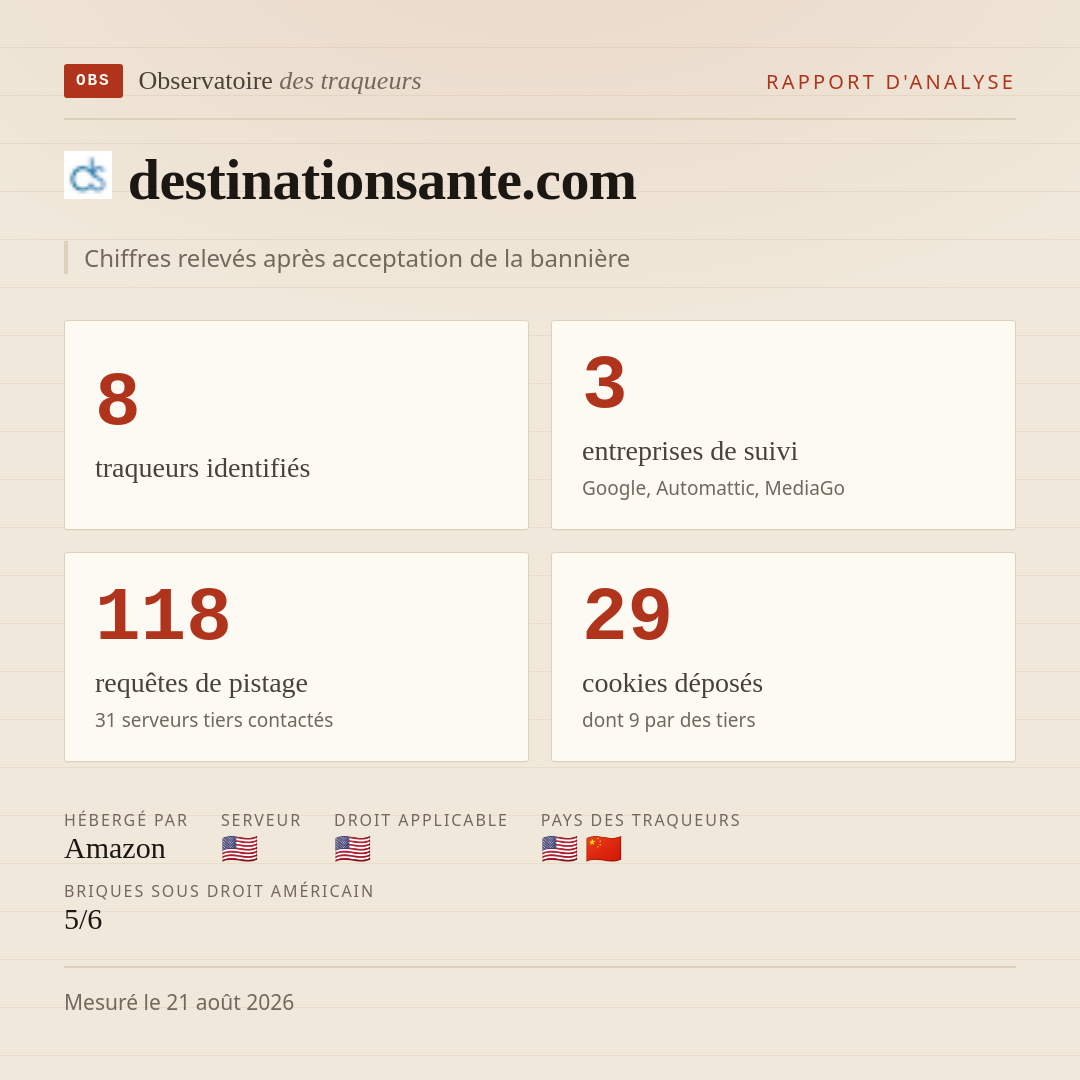Click the destinationsante.com site favicon
The image size is (1080, 1080).
[88, 175]
